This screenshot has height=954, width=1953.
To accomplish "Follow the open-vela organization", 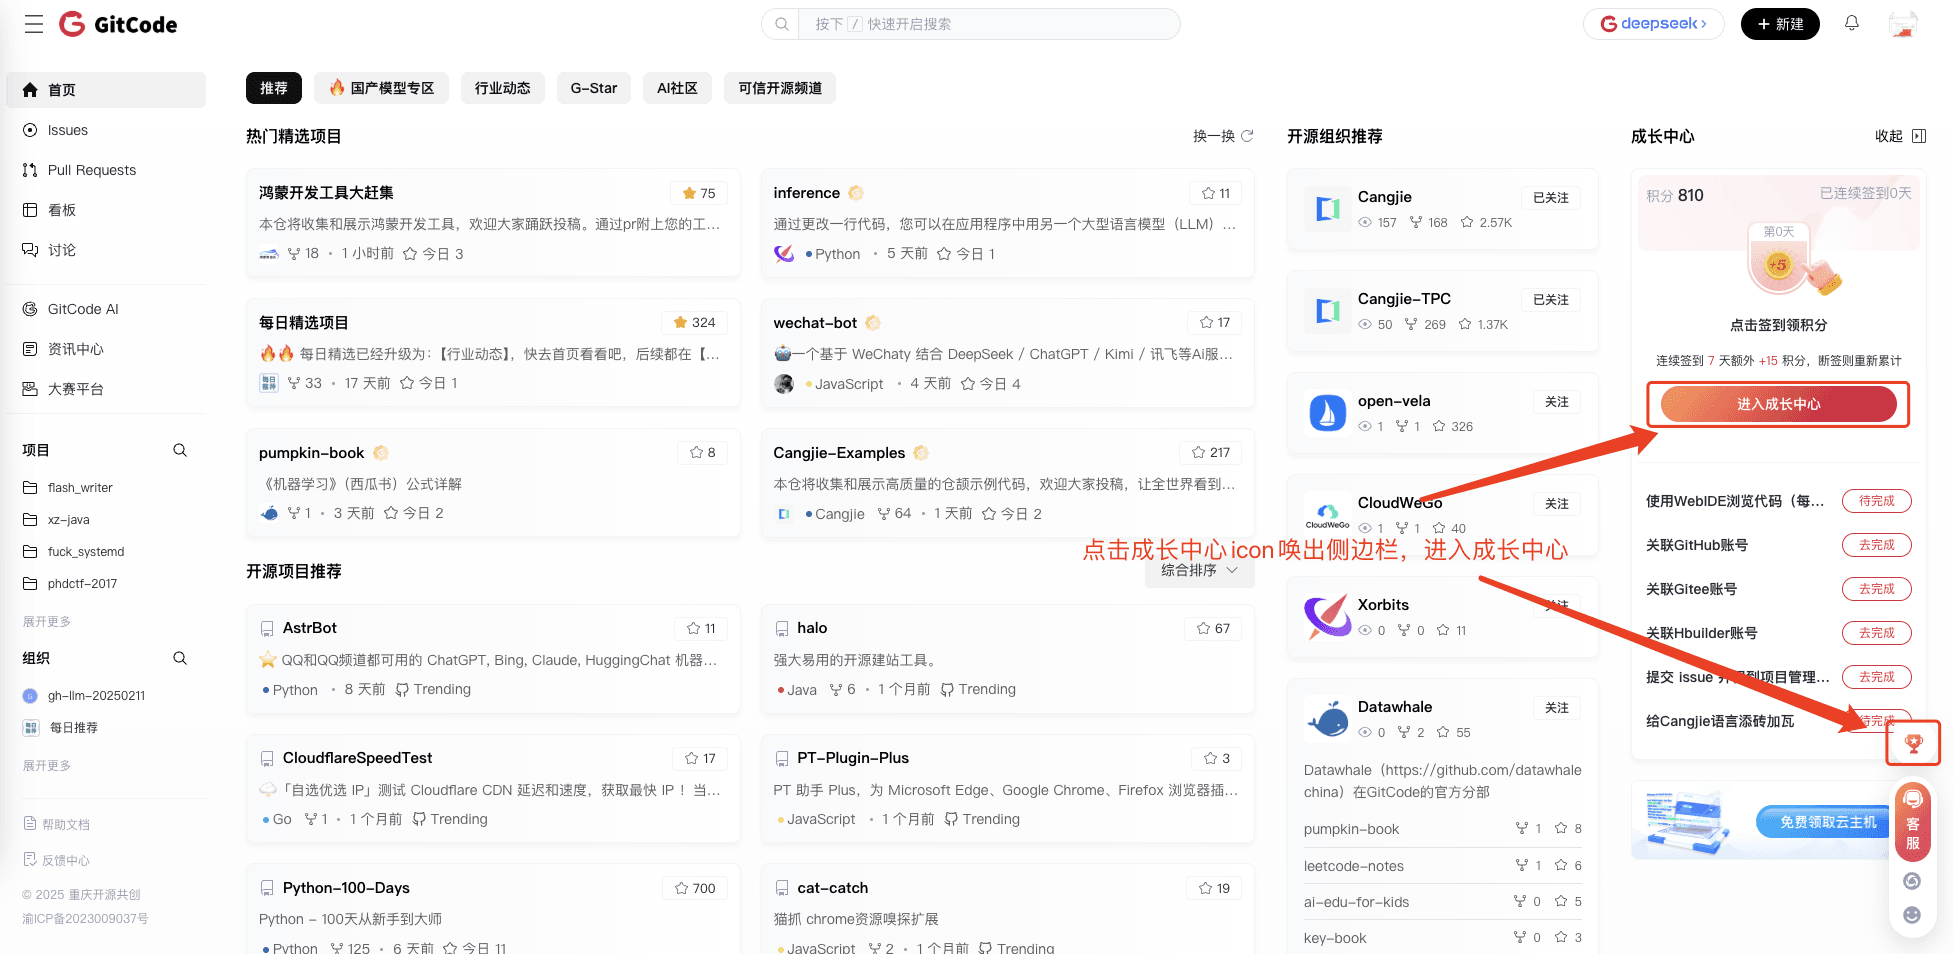I will click(x=1556, y=402).
